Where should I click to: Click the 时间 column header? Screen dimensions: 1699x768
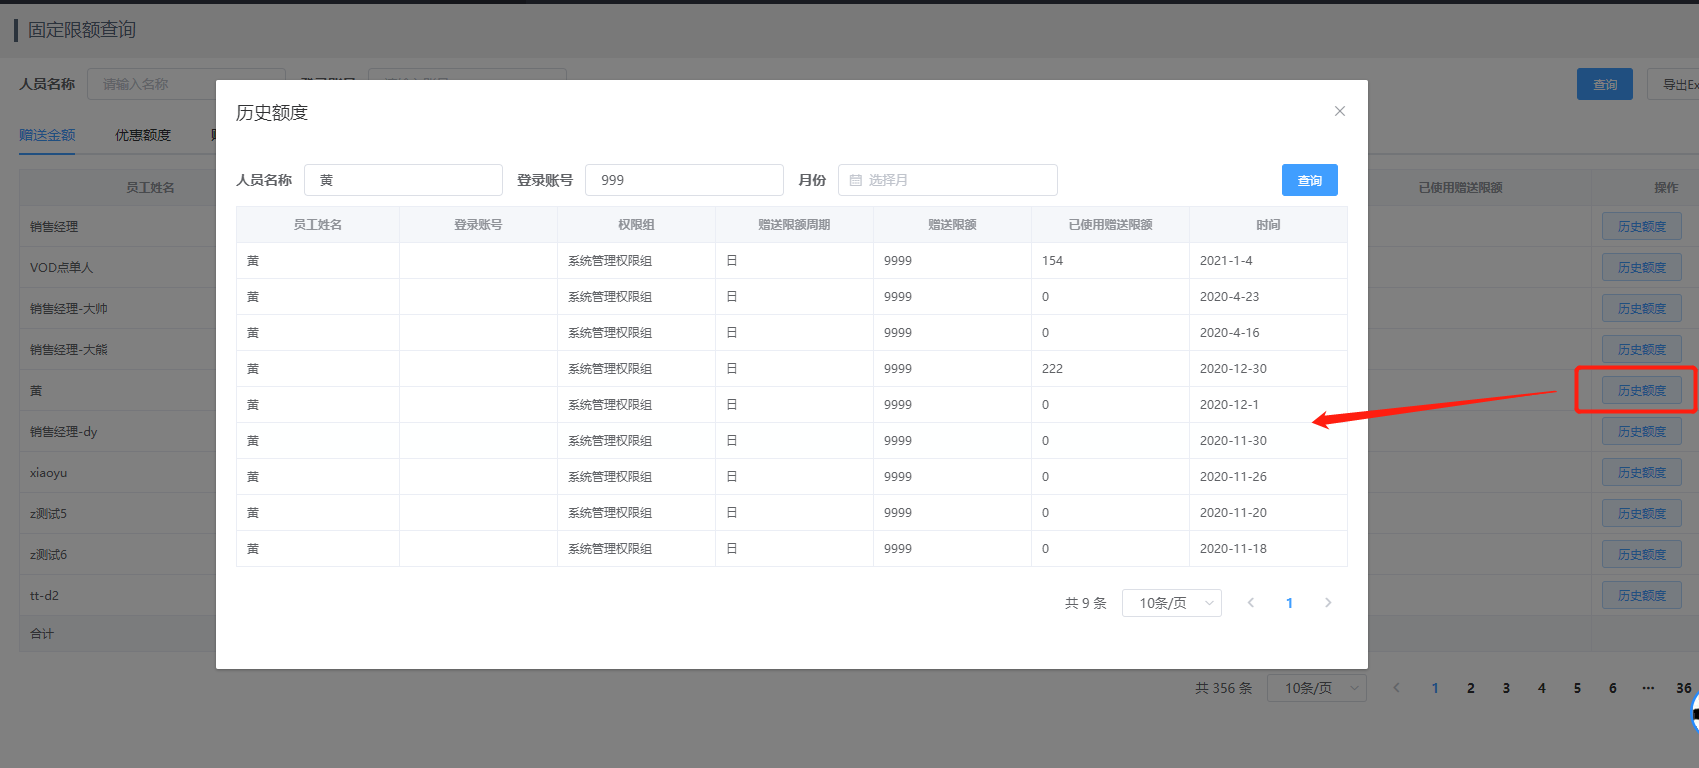tap(1268, 225)
